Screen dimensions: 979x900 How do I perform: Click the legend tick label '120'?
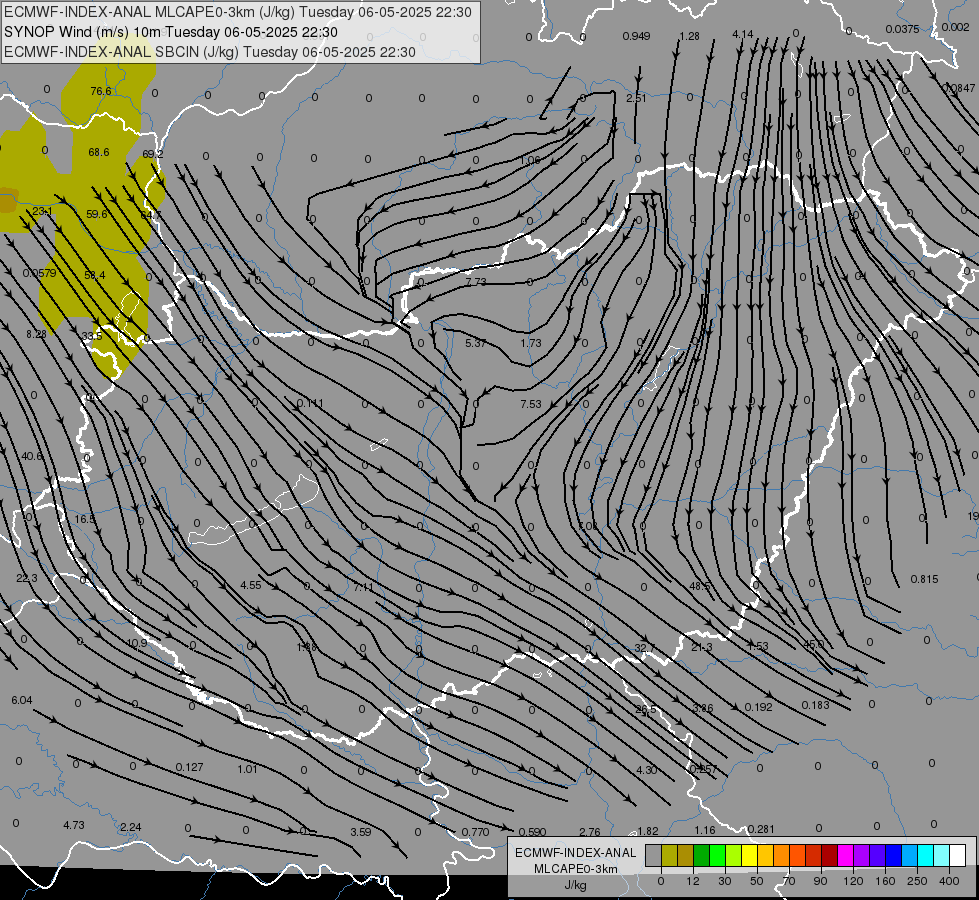pyautogui.click(x=853, y=881)
